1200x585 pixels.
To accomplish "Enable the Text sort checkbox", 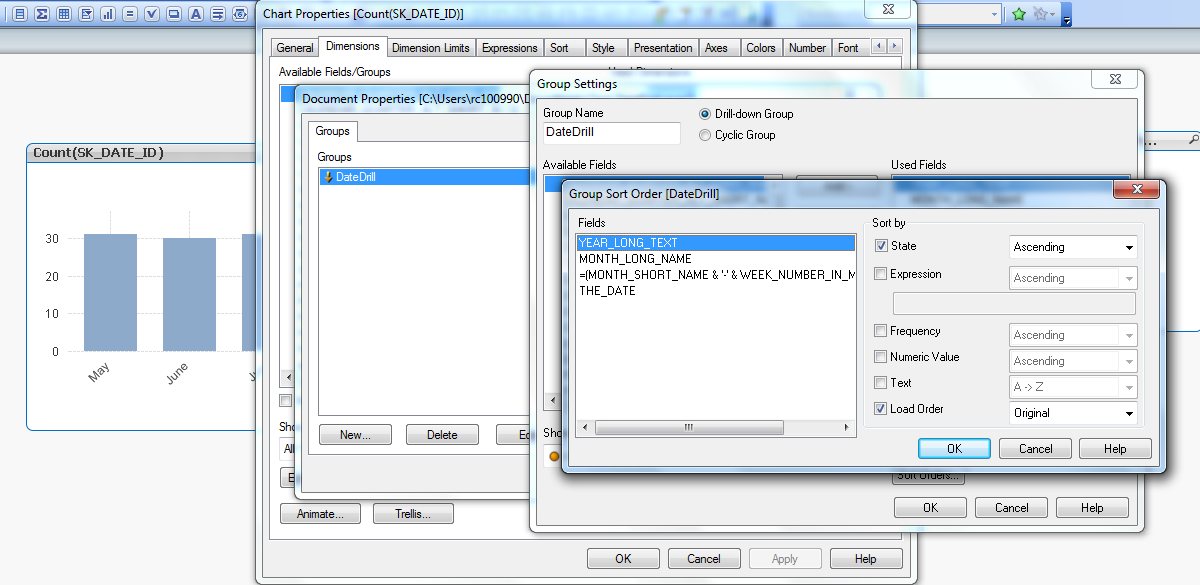I will 881,383.
